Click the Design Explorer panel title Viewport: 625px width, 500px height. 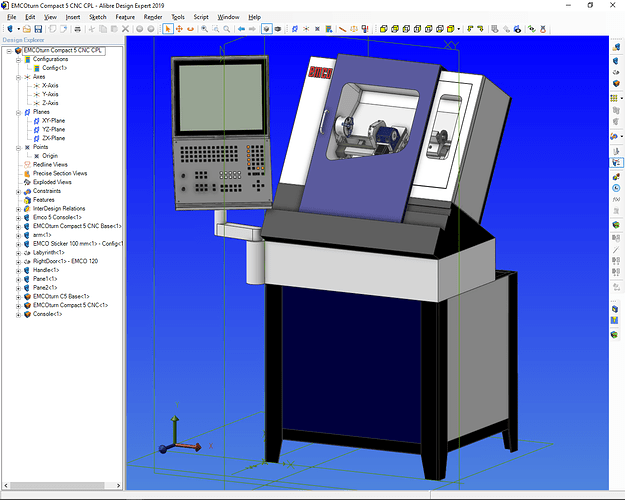(24, 40)
